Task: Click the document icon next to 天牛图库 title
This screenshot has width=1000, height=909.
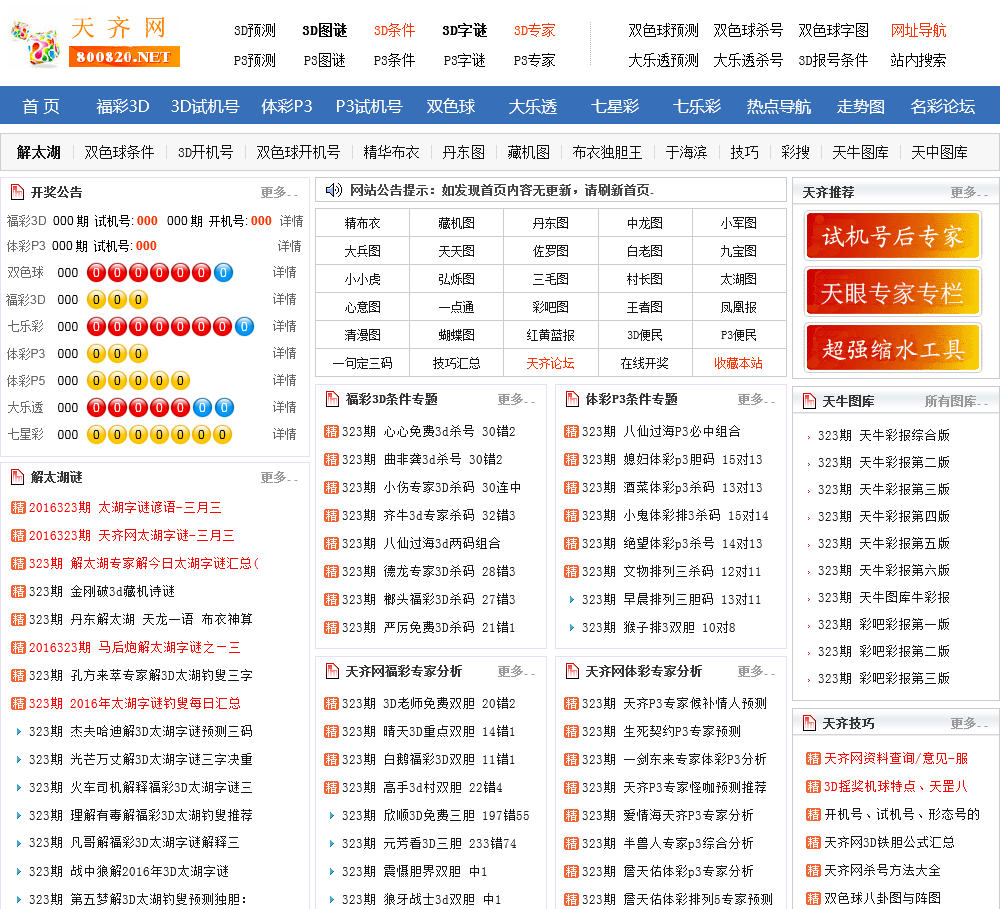Action: click(x=808, y=399)
